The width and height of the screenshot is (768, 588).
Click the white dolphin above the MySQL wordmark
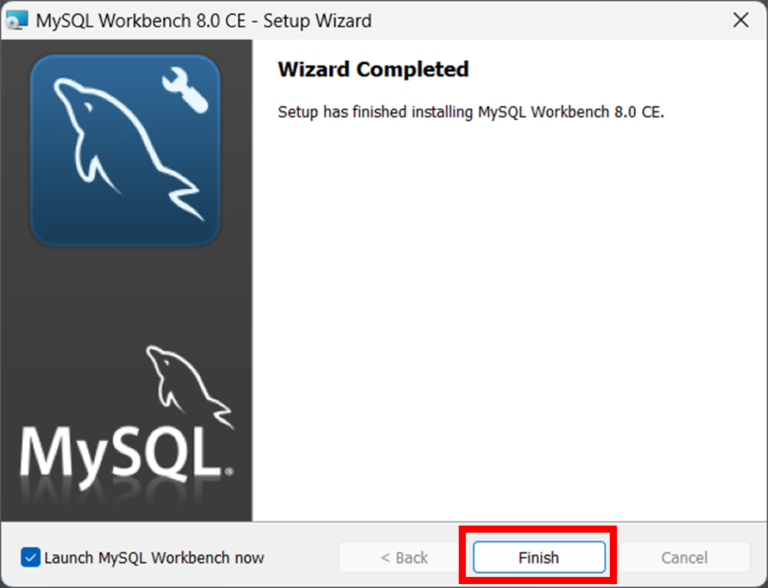(x=187, y=385)
